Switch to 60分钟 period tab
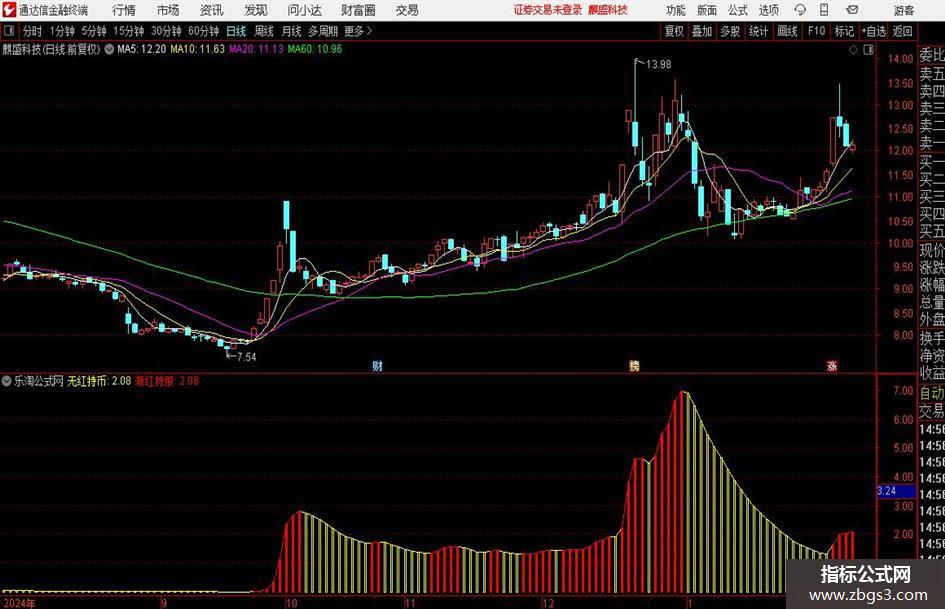This screenshot has height=609, width=945. (x=204, y=31)
